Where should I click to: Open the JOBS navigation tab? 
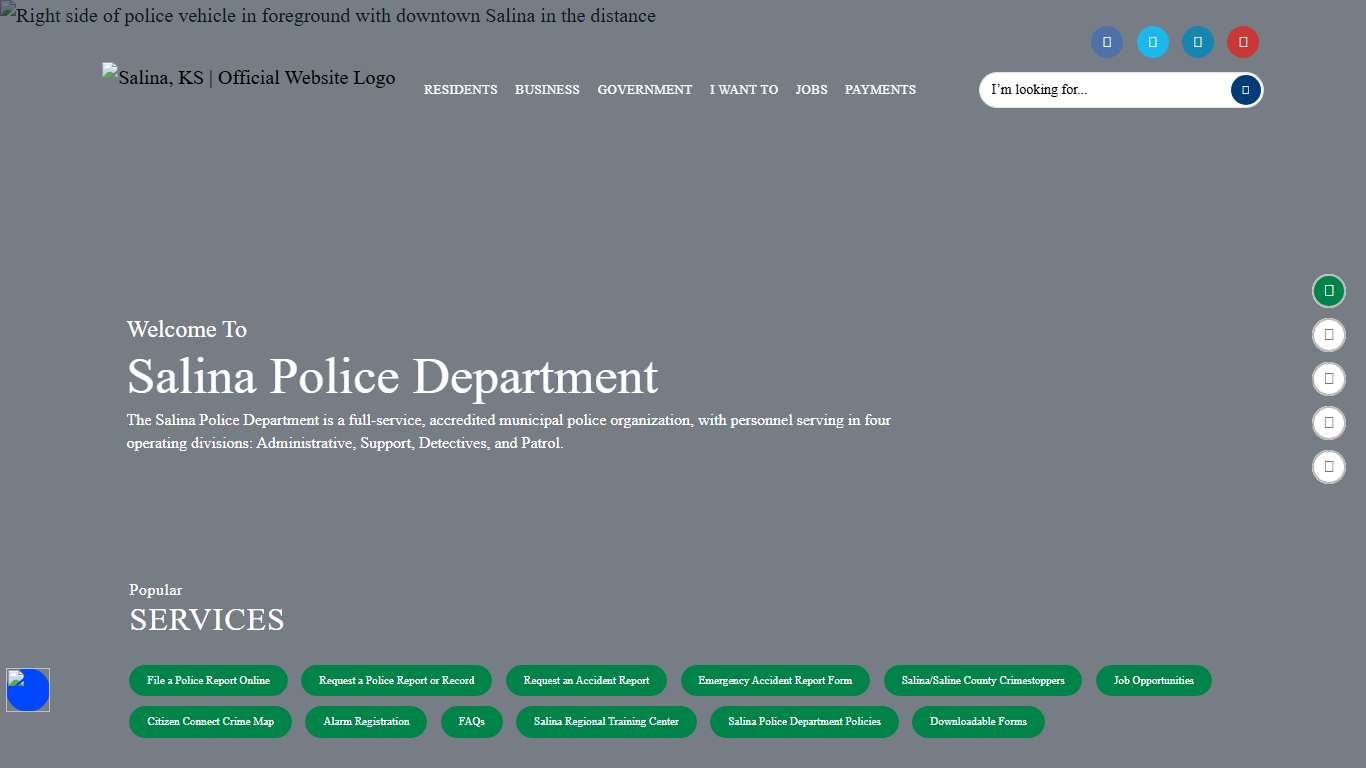[x=811, y=90]
